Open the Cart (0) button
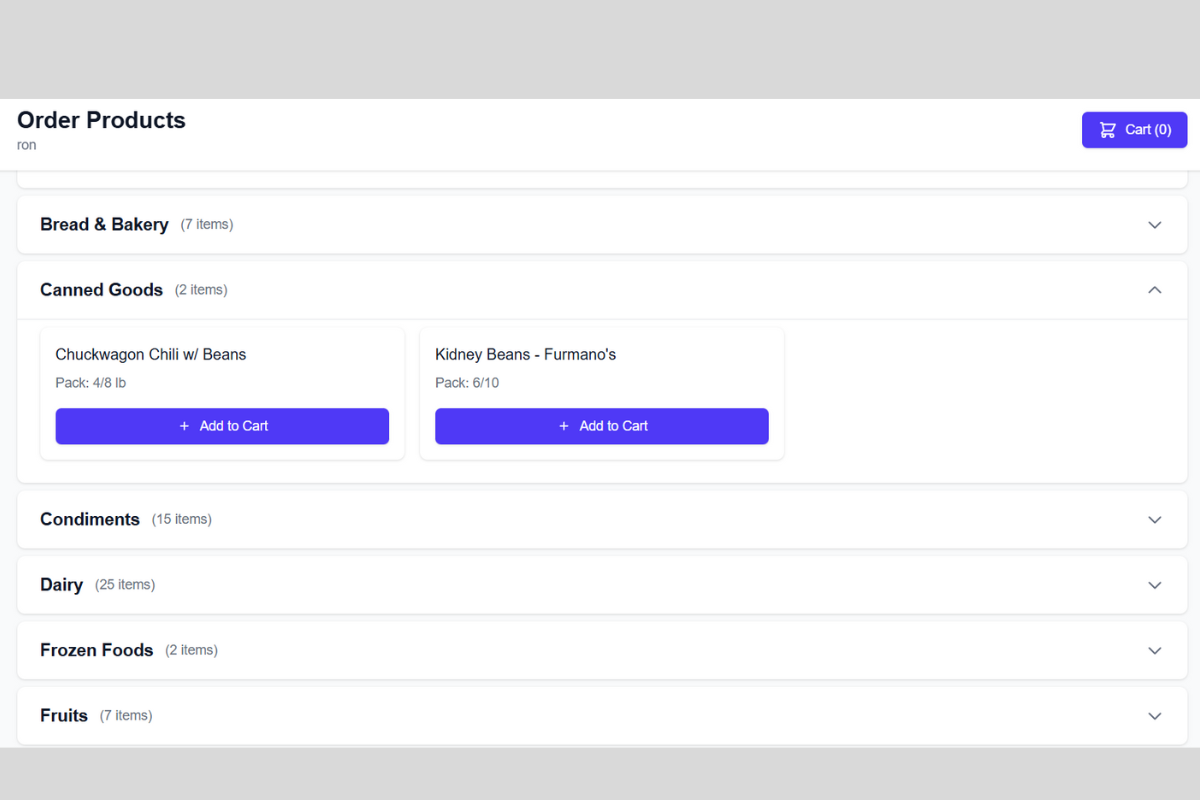This screenshot has height=800, width=1200. [x=1134, y=129]
